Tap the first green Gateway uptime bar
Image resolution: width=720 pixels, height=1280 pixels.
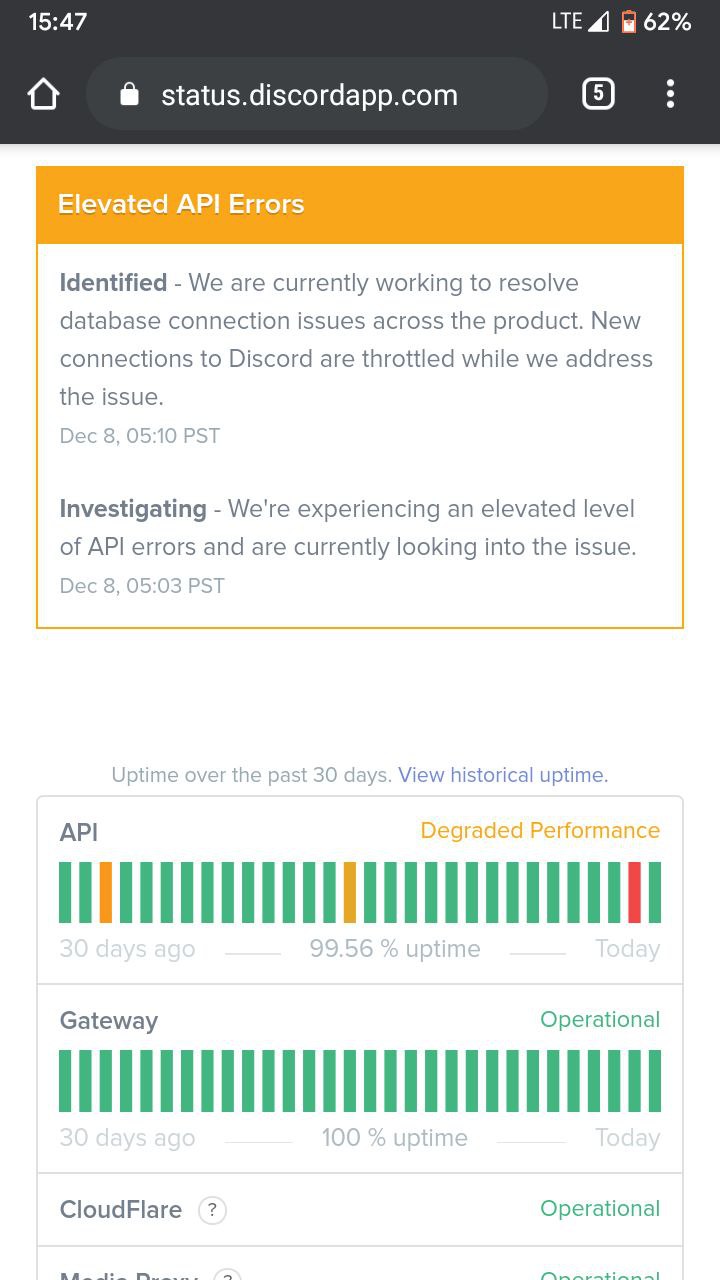pyautogui.click(x=65, y=1081)
